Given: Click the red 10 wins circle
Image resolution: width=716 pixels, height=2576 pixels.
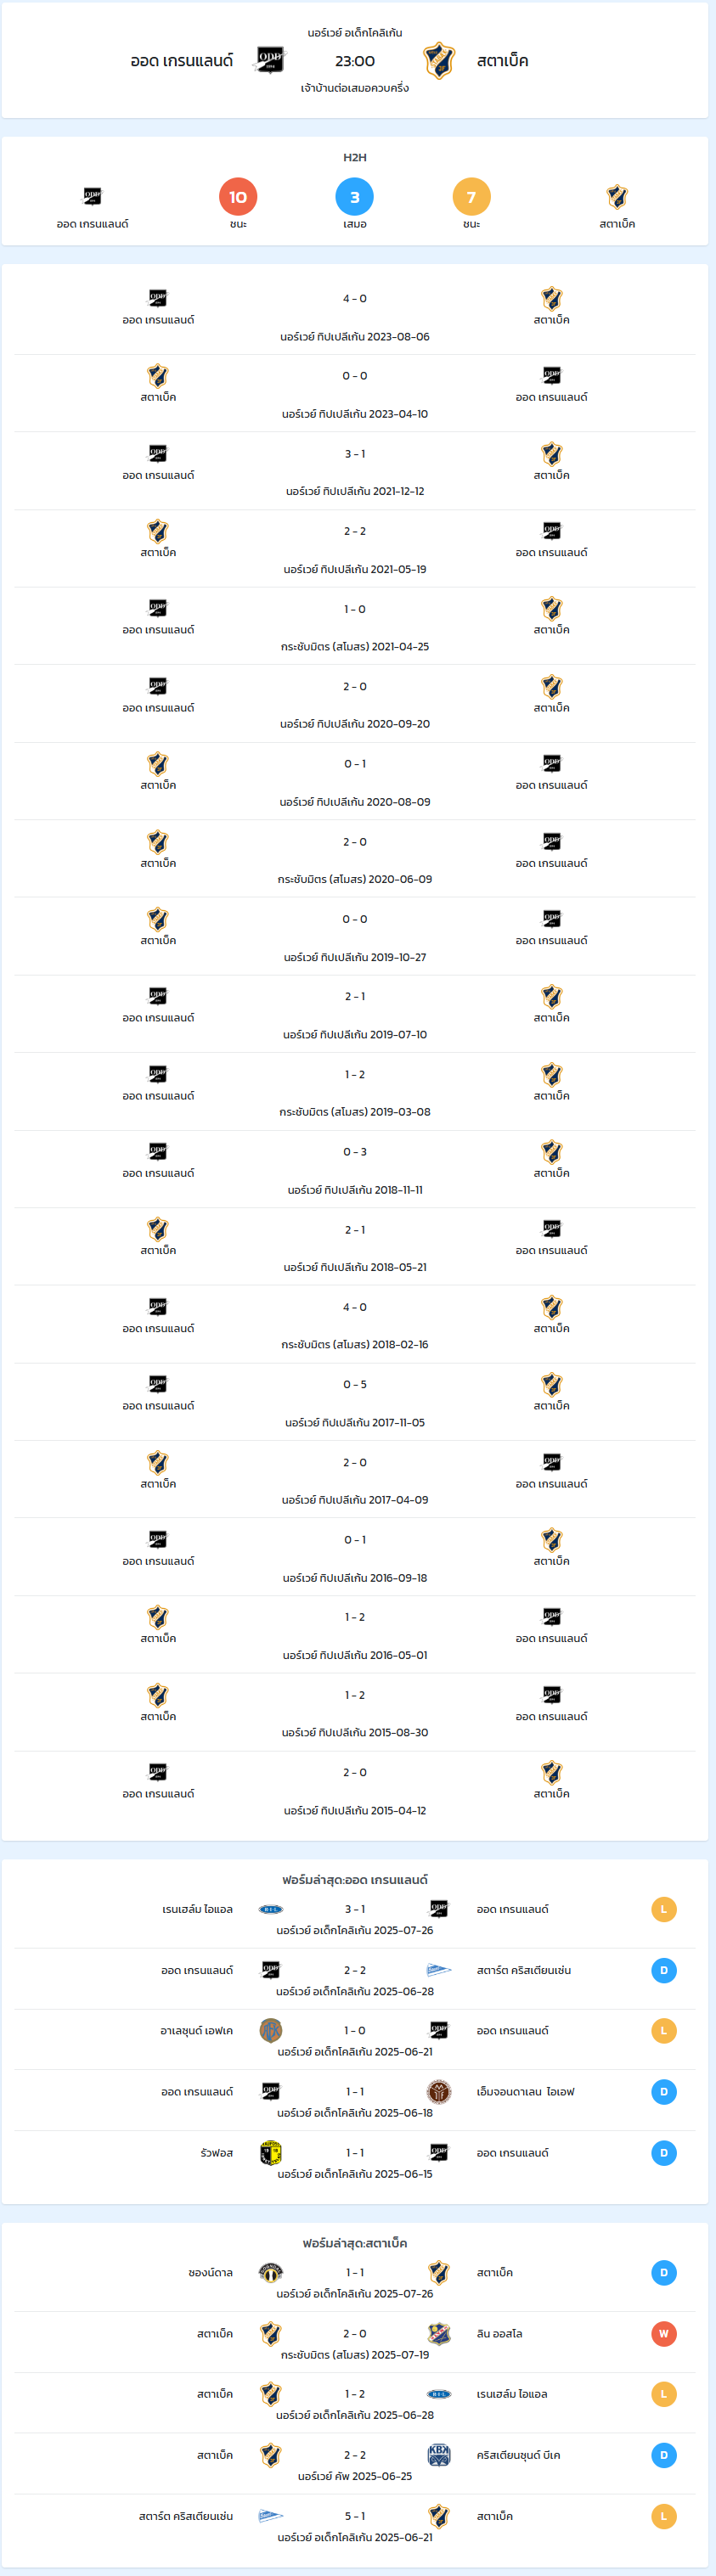Looking at the screenshot, I should [238, 197].
